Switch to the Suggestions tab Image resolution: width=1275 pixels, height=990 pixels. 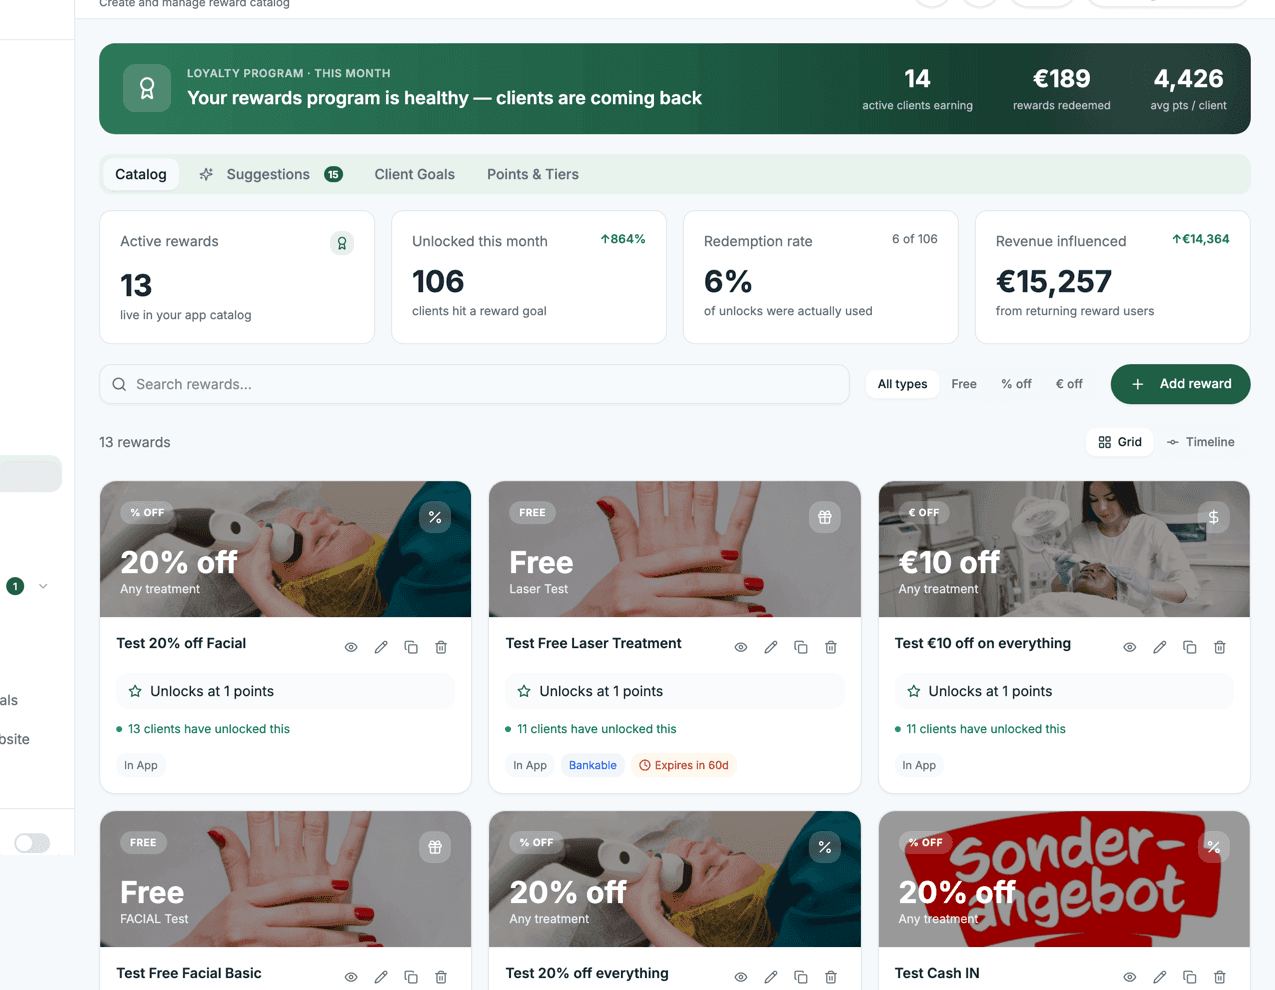270,174
